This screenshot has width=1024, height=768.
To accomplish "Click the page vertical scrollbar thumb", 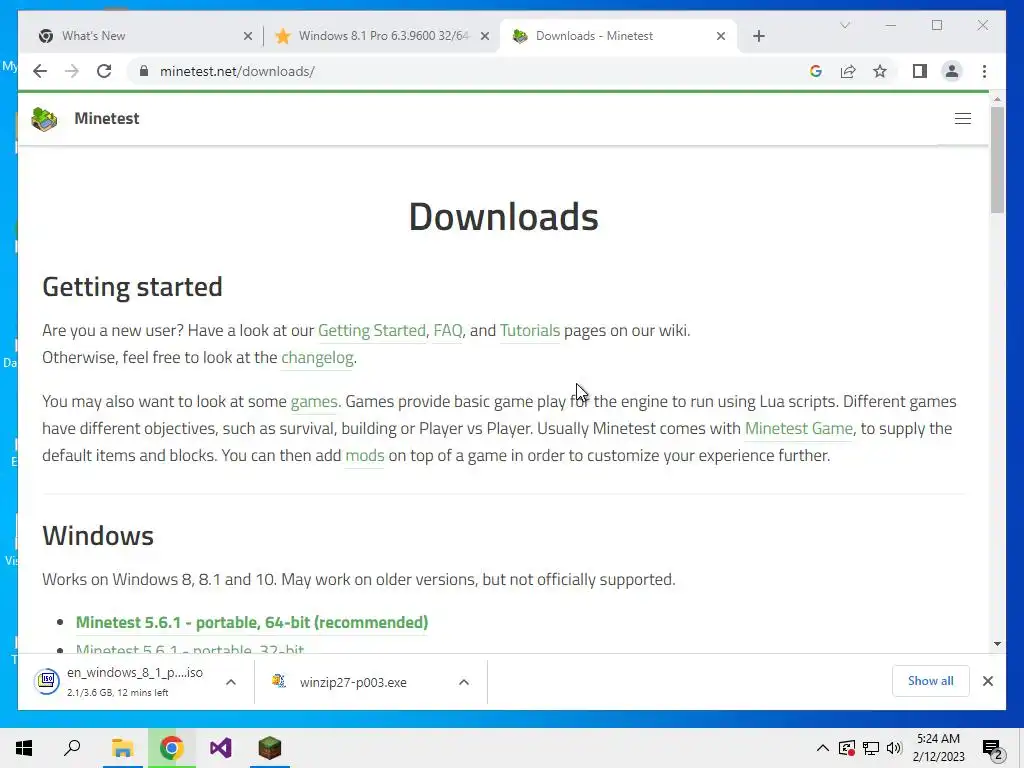I will [x=997, y=160].
